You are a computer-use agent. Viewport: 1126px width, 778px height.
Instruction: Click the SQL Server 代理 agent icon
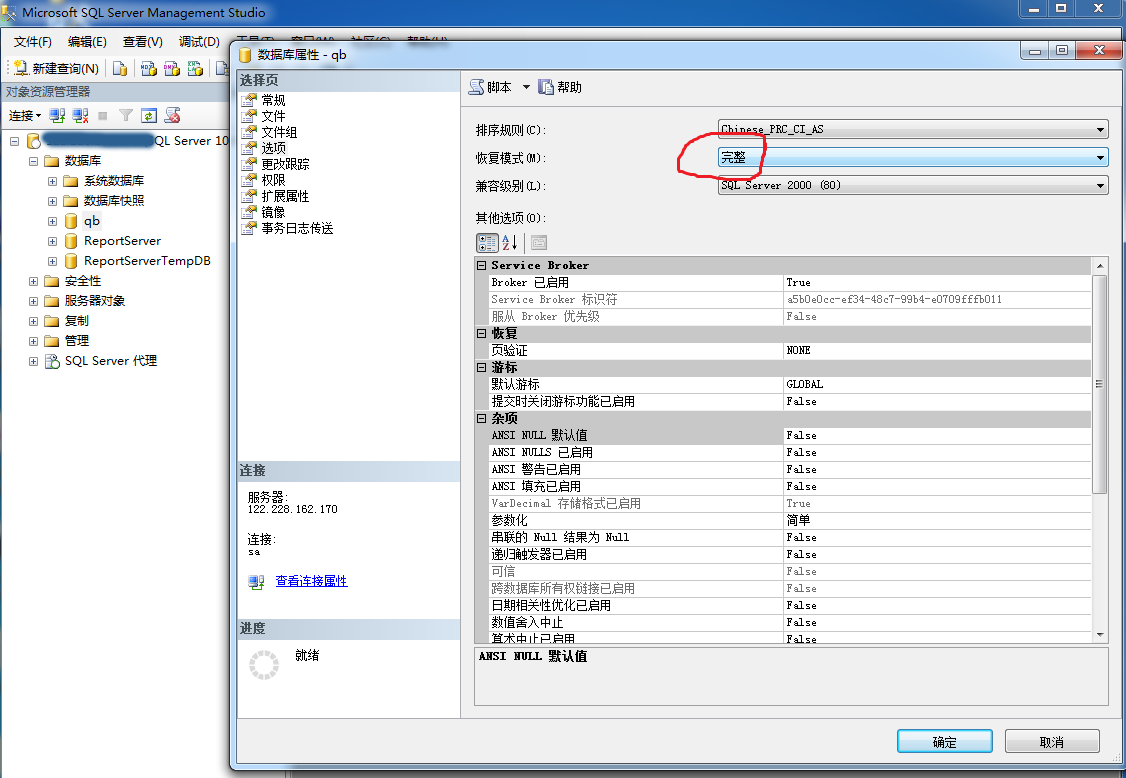click(52, 361)
